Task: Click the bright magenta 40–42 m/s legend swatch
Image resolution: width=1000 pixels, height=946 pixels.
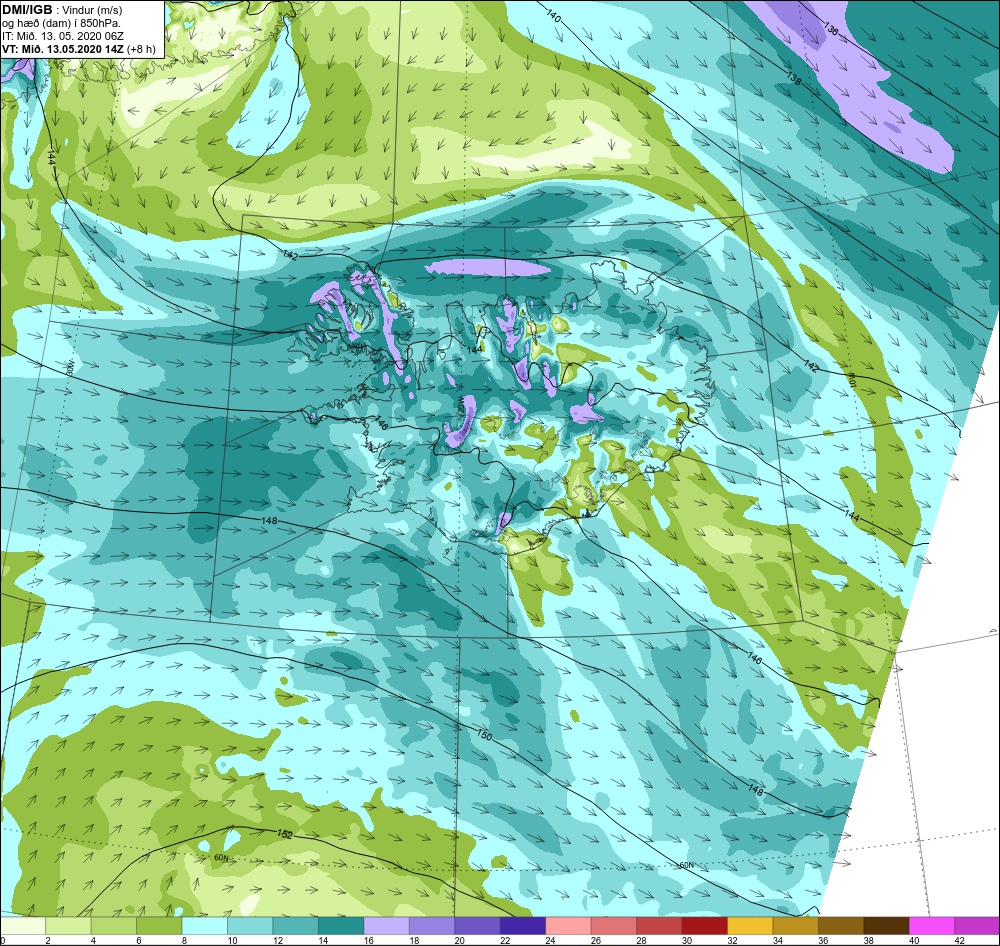Action: [931, 926]
